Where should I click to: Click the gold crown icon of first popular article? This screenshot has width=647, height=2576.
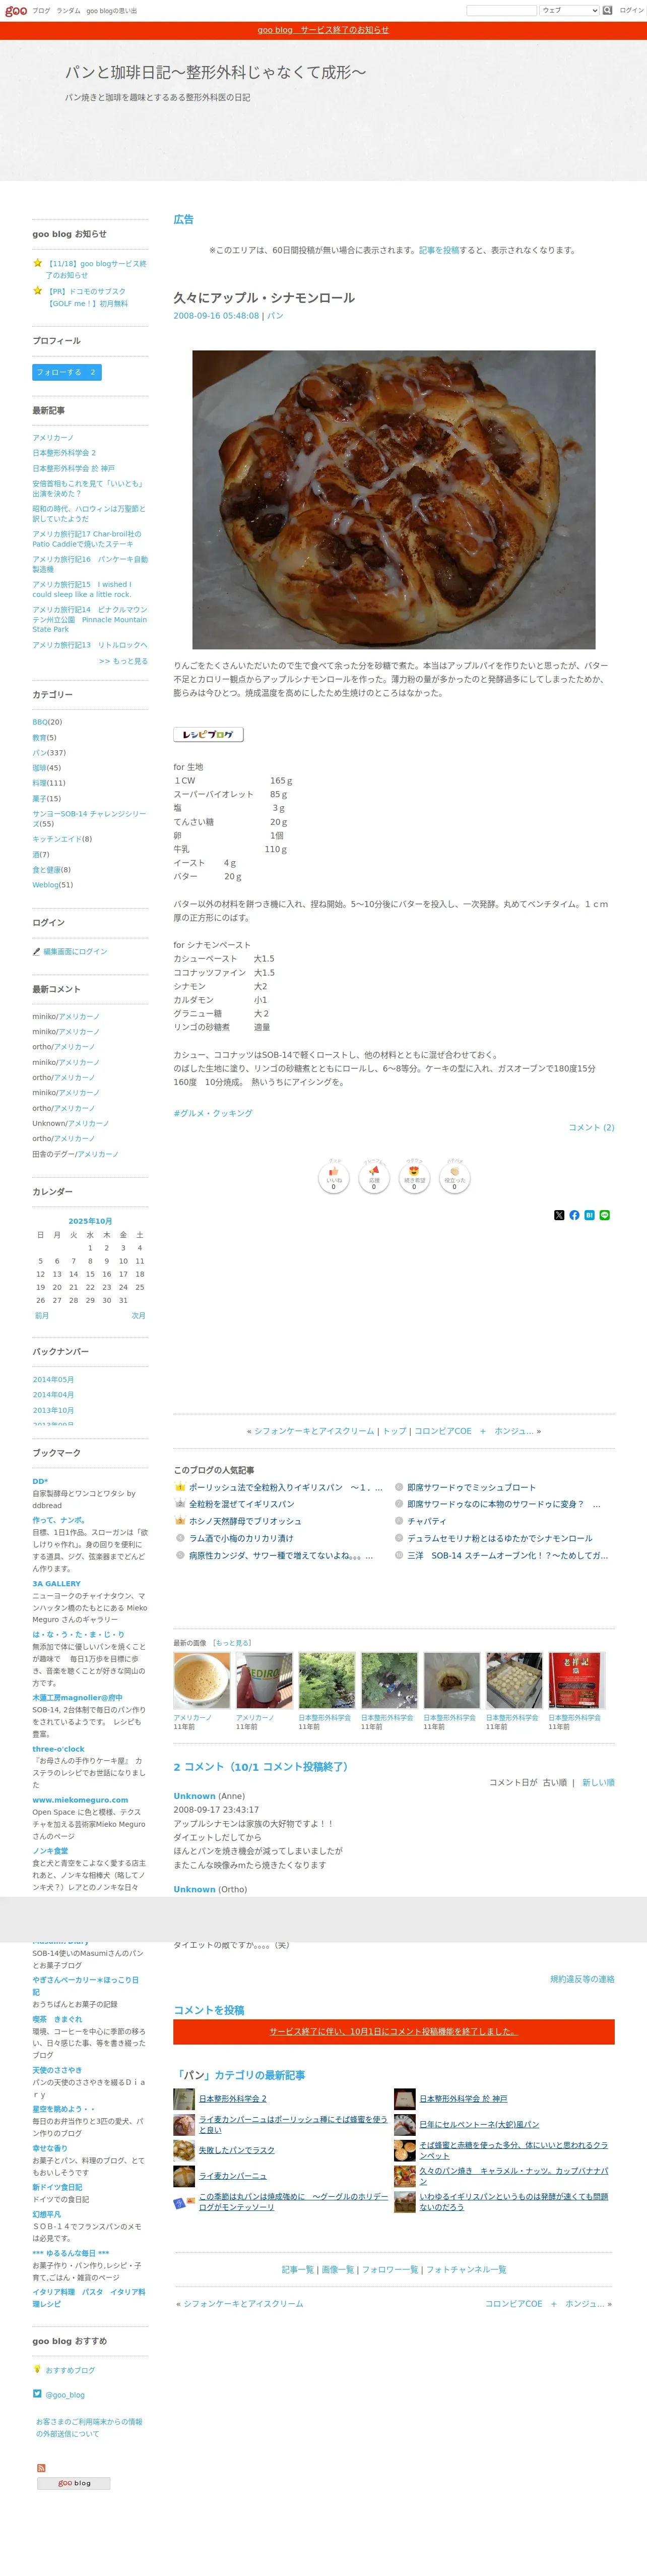(x=180, y=1487)
